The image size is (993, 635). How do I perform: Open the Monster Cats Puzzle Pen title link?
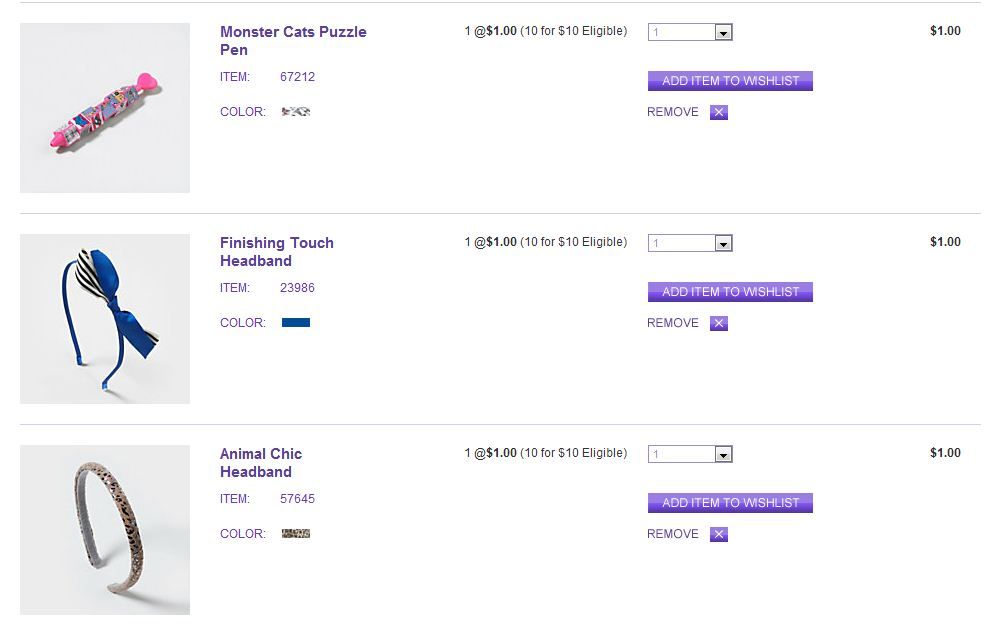[293, 41]
